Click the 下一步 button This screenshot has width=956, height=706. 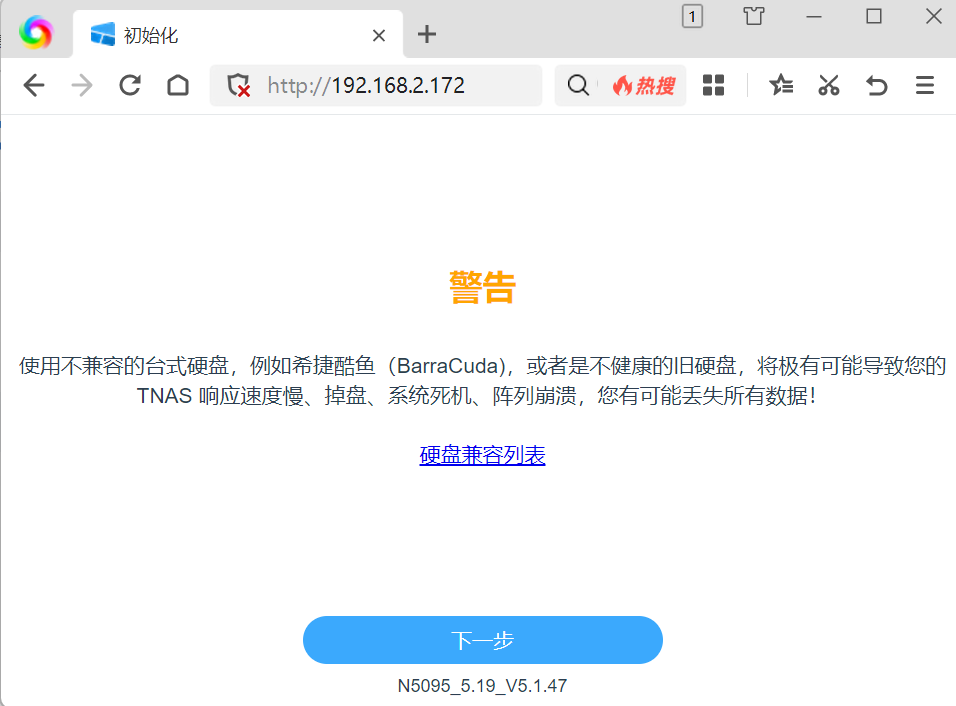coord(482,640)
